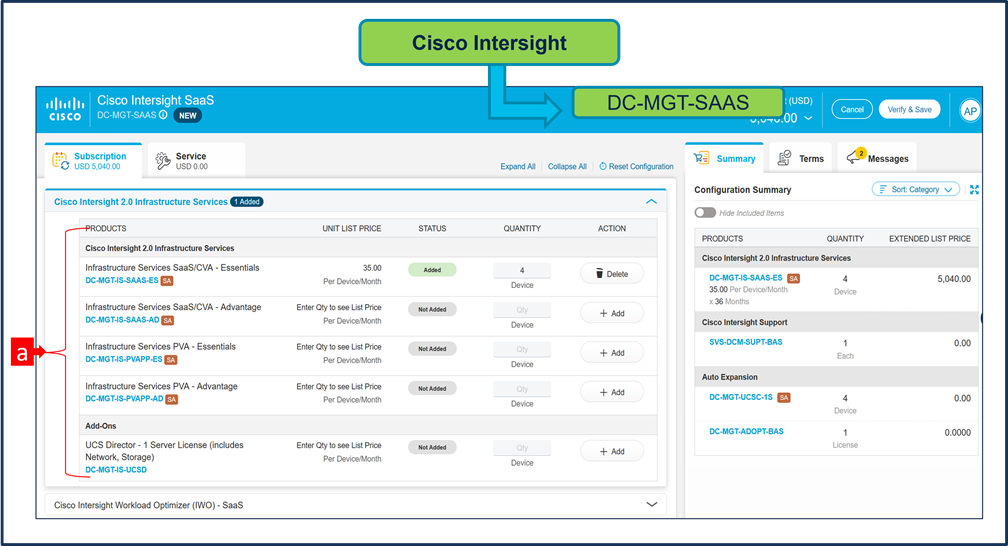The height and width of the screenshot is (546, 1008).
Task: Click the Added status badge
Action: [432, 270]
